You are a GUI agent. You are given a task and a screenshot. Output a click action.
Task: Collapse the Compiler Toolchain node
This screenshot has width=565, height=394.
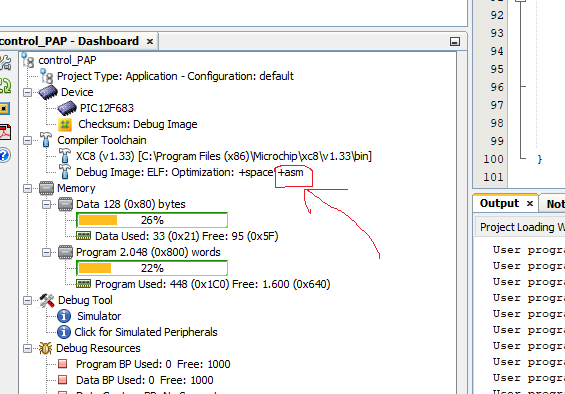27,141
